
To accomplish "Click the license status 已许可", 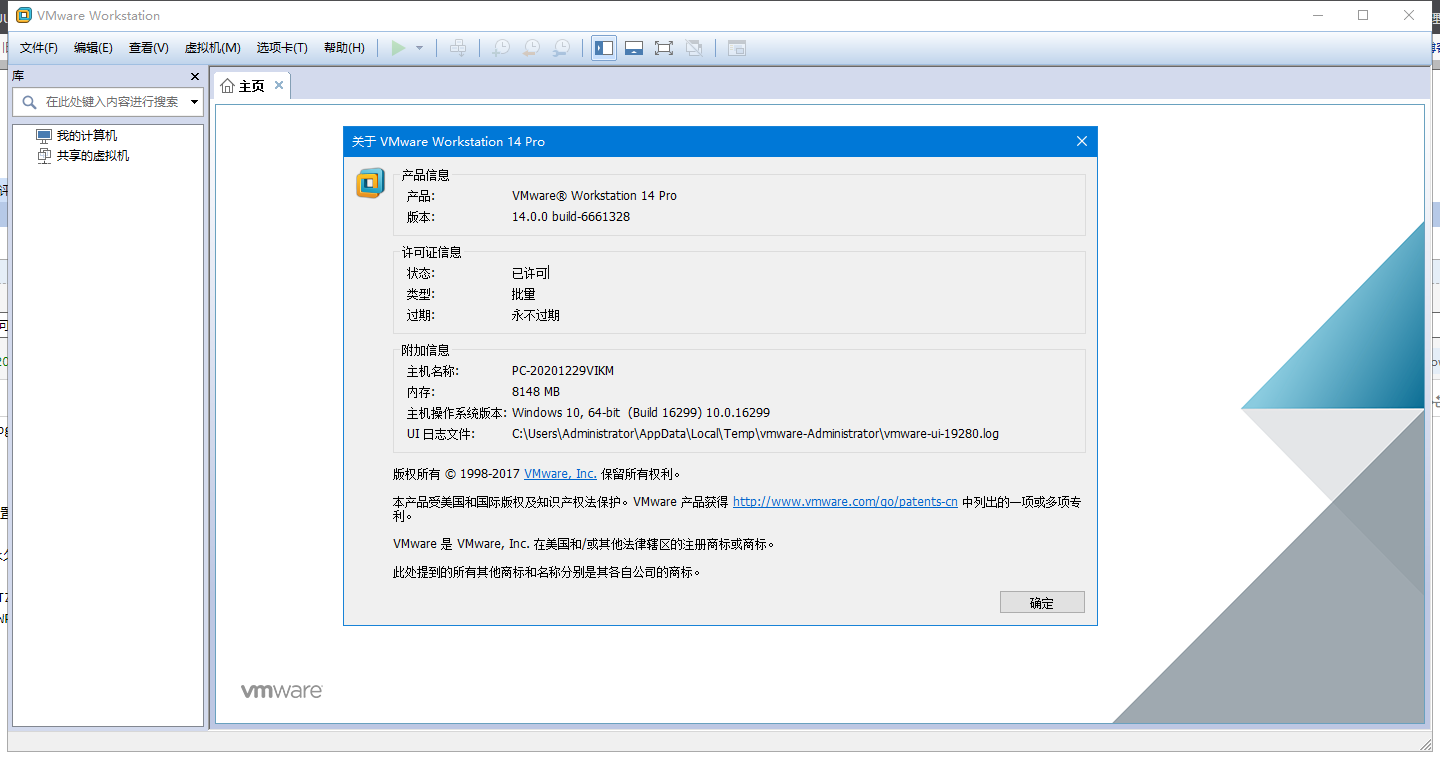I will pos(530,273).
